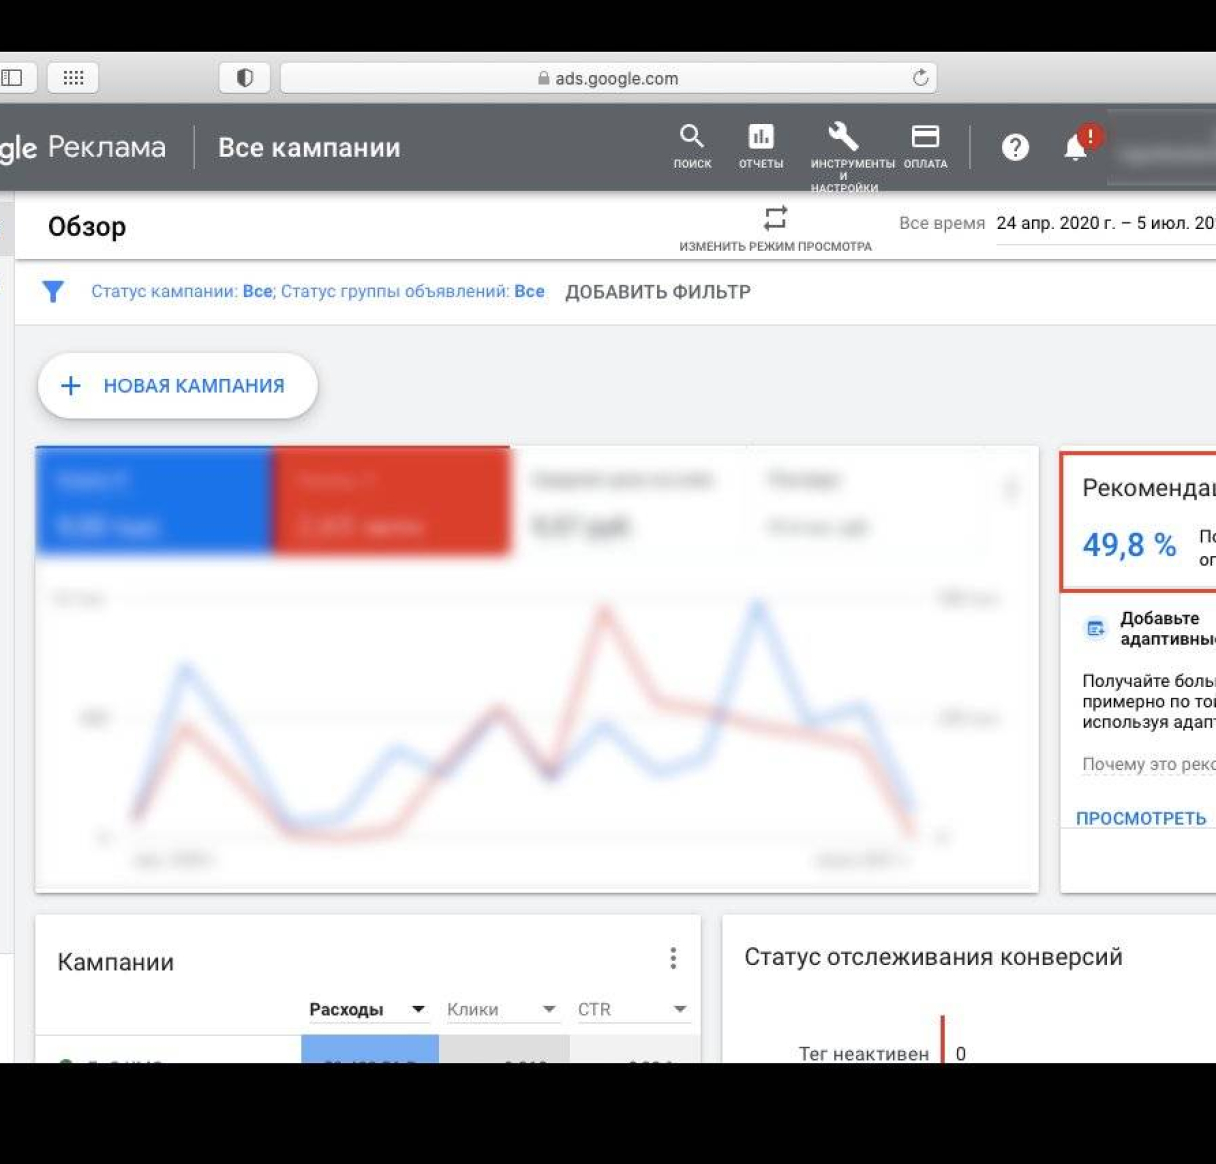
Task: Click the help question mark icon
Action: pyautogui.click(x=1015, y=148)
